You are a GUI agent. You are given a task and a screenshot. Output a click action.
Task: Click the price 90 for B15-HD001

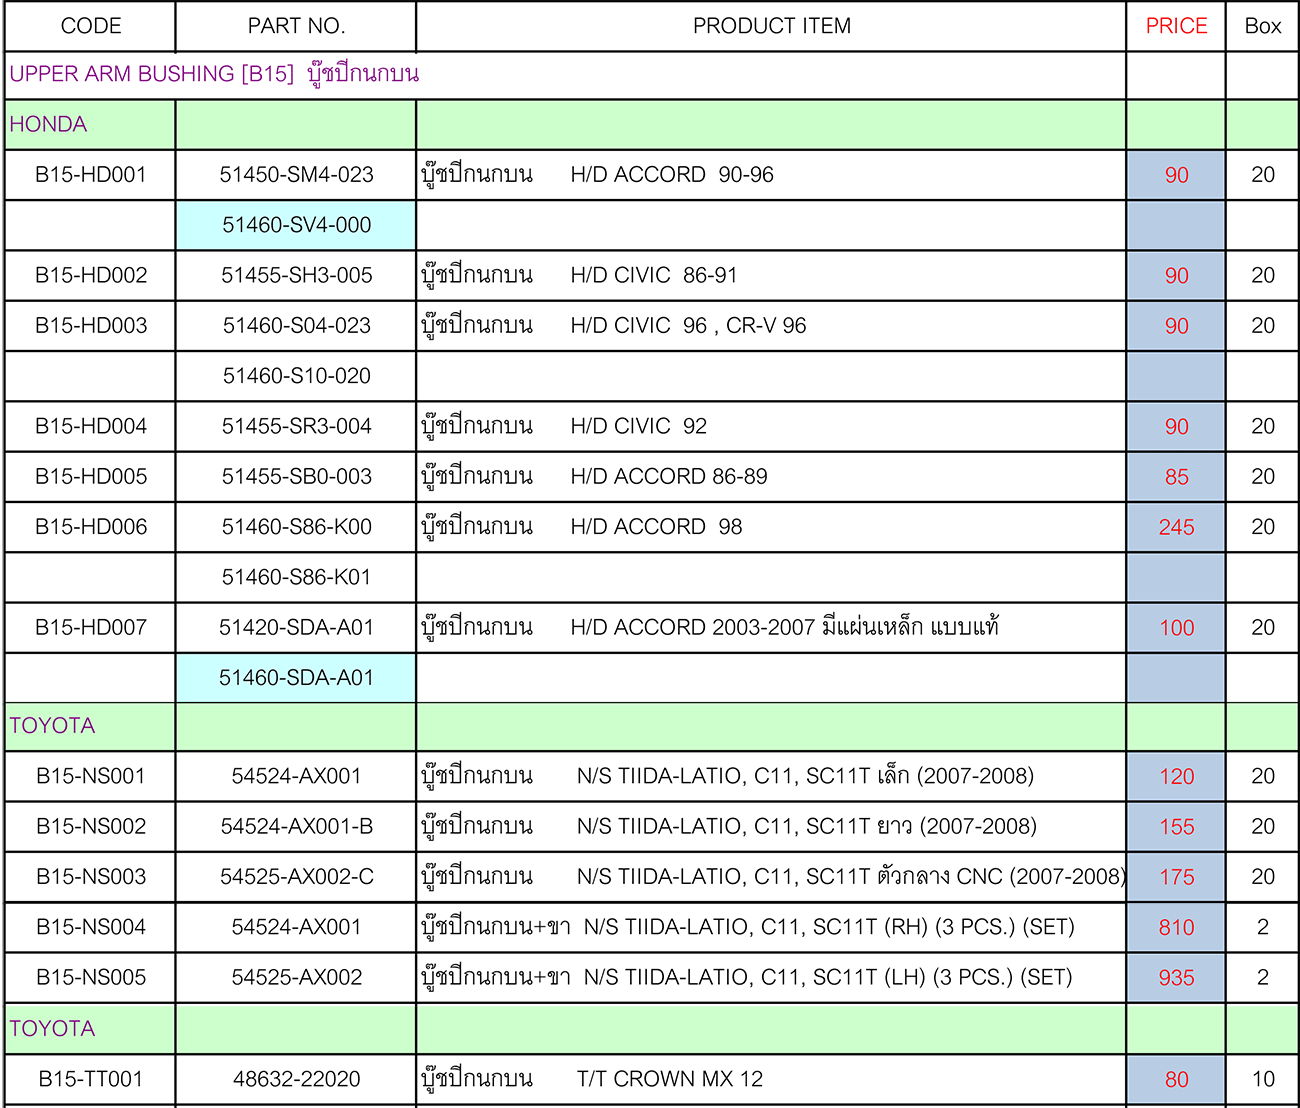pyautogui.click(x=1176, y=176)
